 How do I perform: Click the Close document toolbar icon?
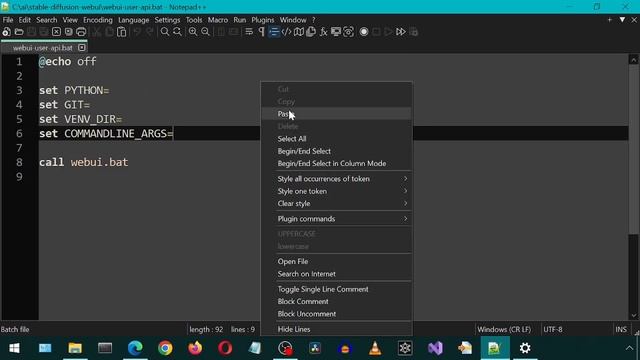coord(56,32)
